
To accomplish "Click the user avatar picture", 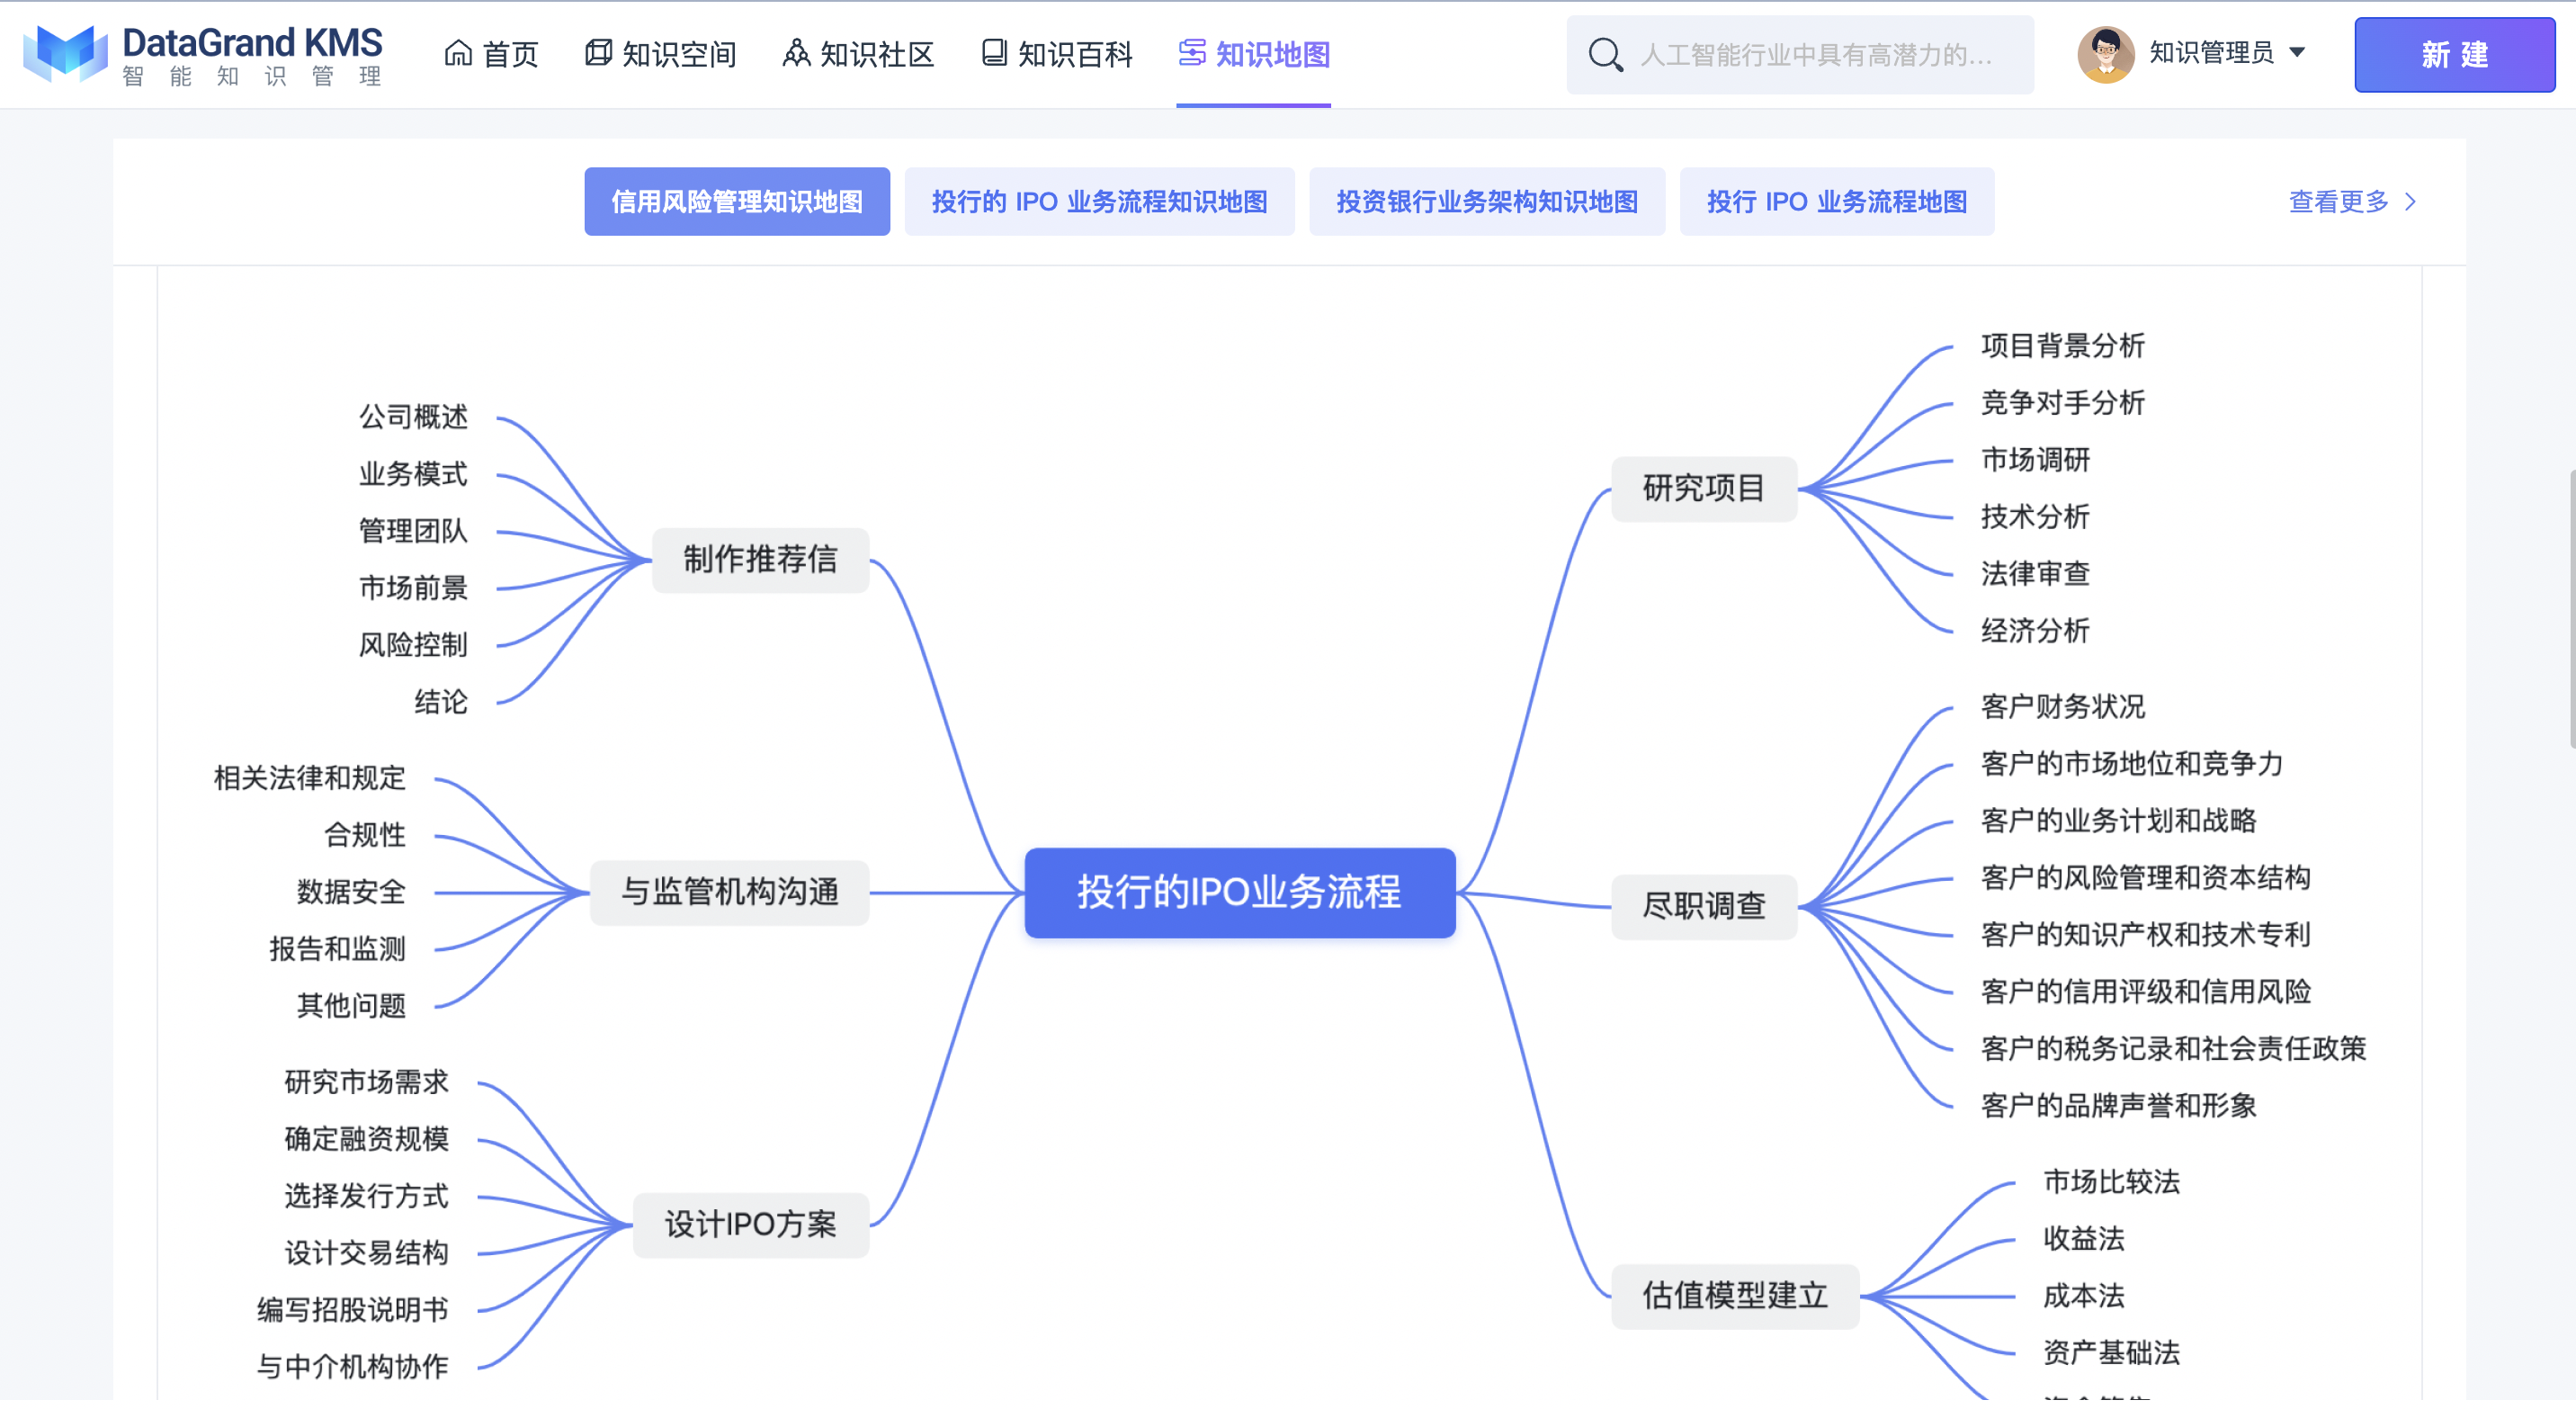I will [2105, 54].
